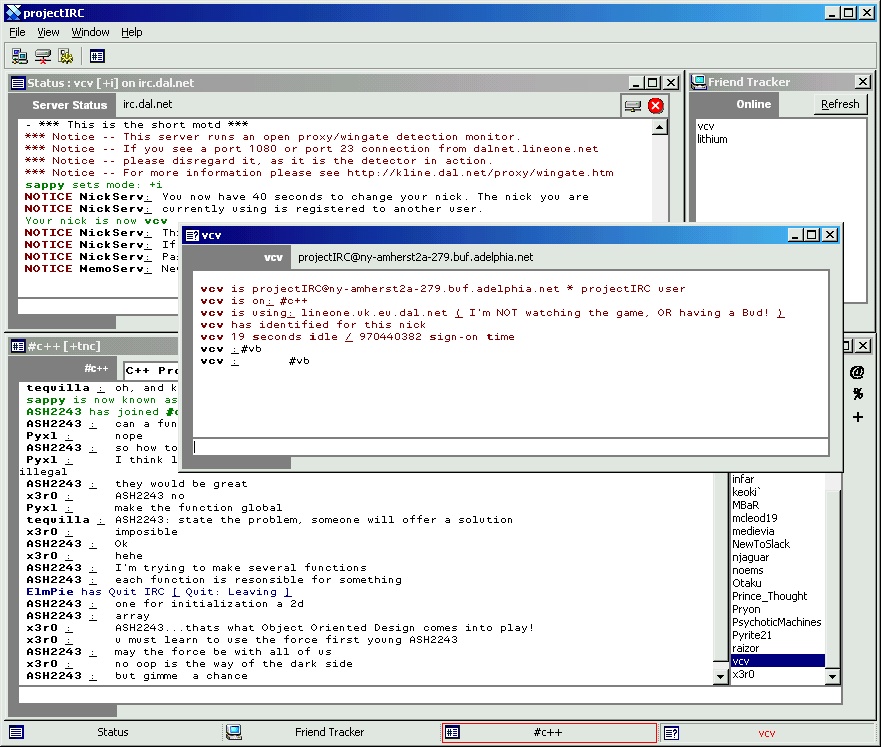Click the disconnect from server toolbar icon
The width and height of the screenshot is (881, 747).
[43, 57]
